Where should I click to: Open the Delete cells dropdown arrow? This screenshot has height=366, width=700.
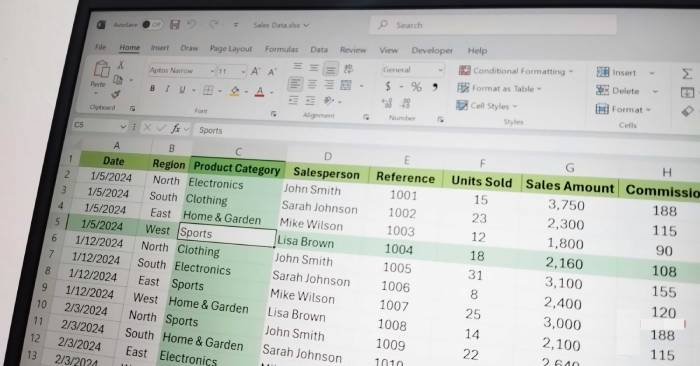pos(655,92)
